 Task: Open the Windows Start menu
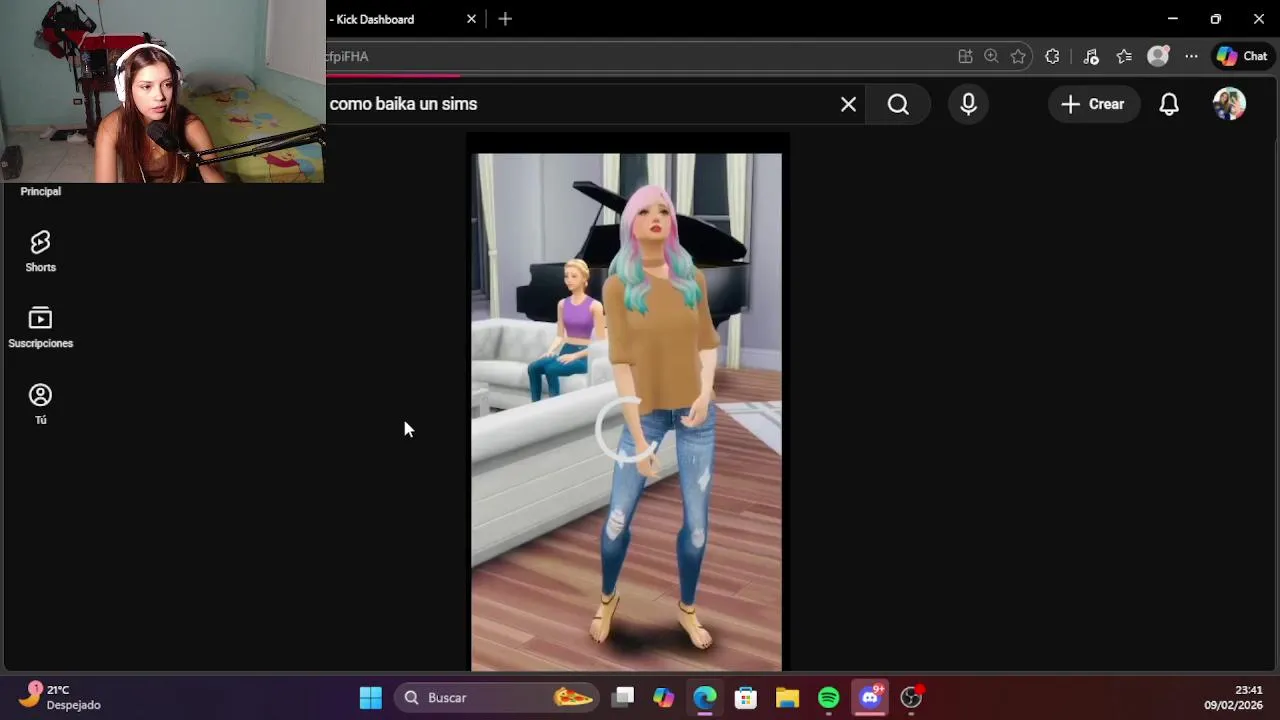point(370,697)
